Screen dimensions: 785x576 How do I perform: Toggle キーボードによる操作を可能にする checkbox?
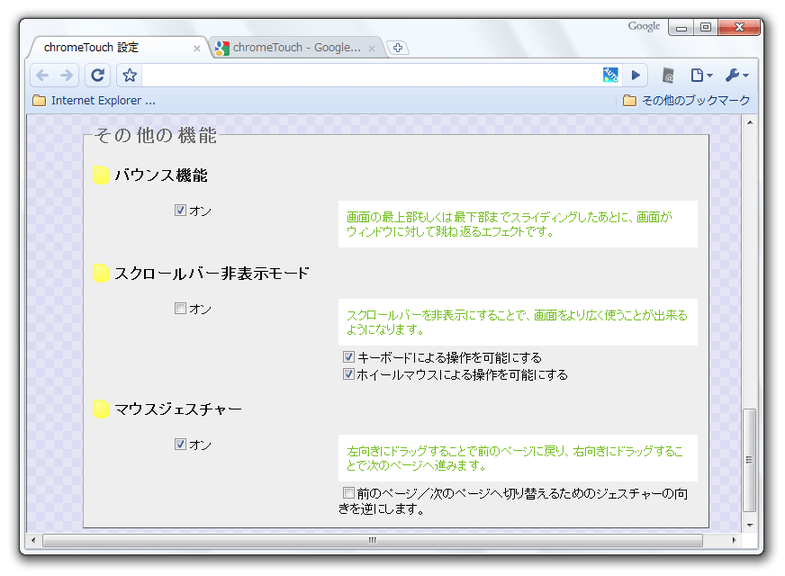(349, 357)
